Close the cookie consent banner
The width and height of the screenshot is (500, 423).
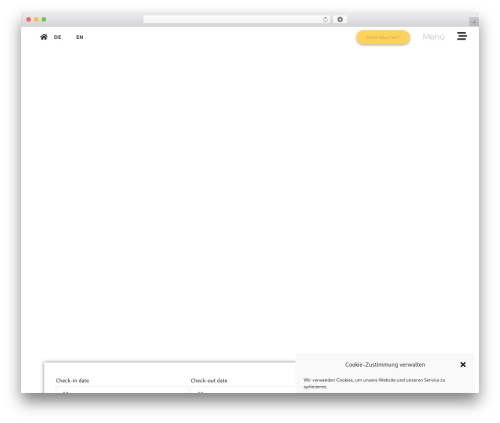point(463,364)
